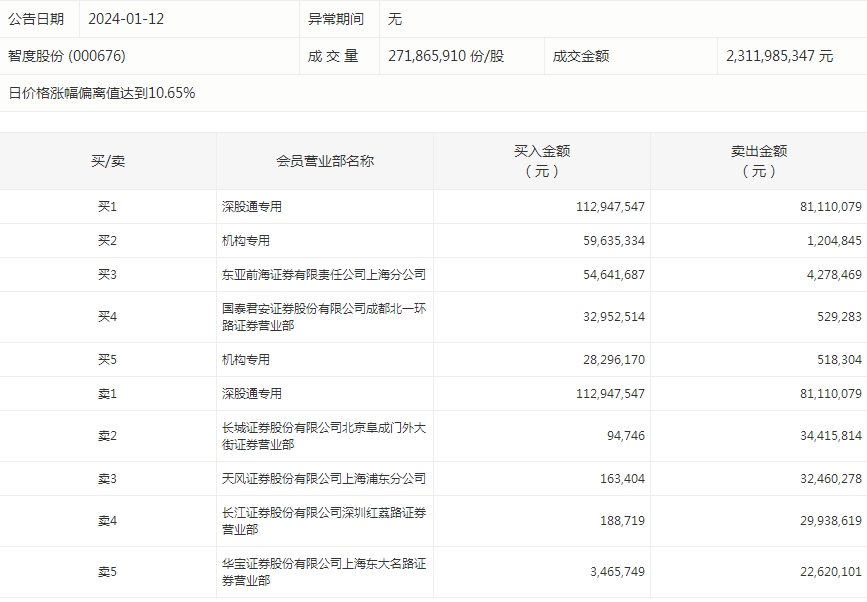The width and height of the screenshot is (867, 602).
Task: Click 机构专用 in the 买2 row
Action: (246, 240)
